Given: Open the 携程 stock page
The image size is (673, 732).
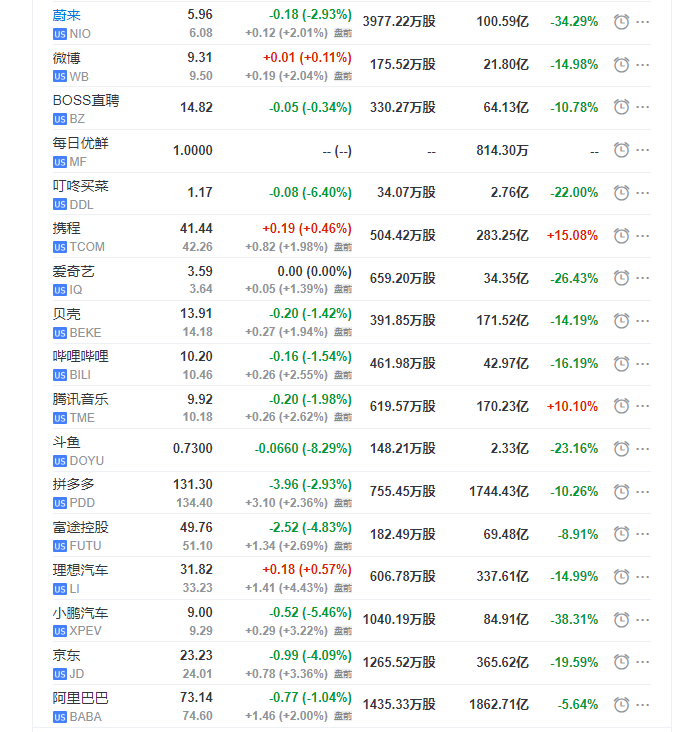Looking at the screenshot, I should pos(66,228).
